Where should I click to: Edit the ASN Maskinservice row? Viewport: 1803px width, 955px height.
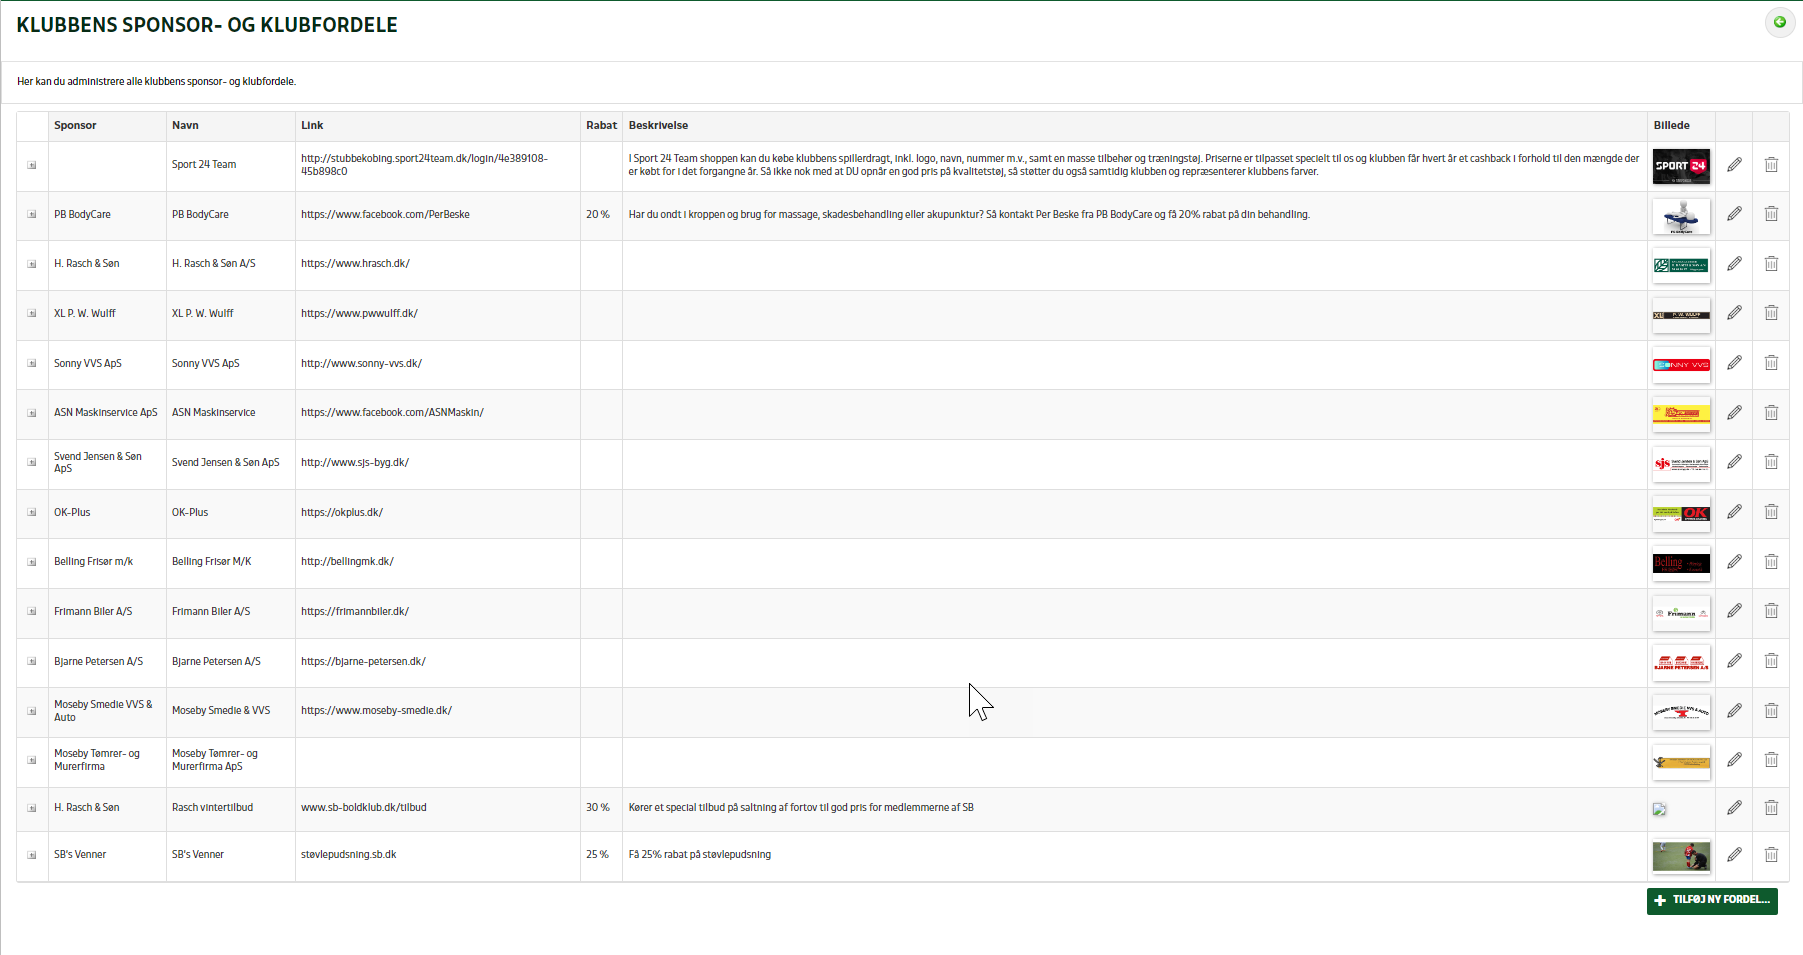1734,412
